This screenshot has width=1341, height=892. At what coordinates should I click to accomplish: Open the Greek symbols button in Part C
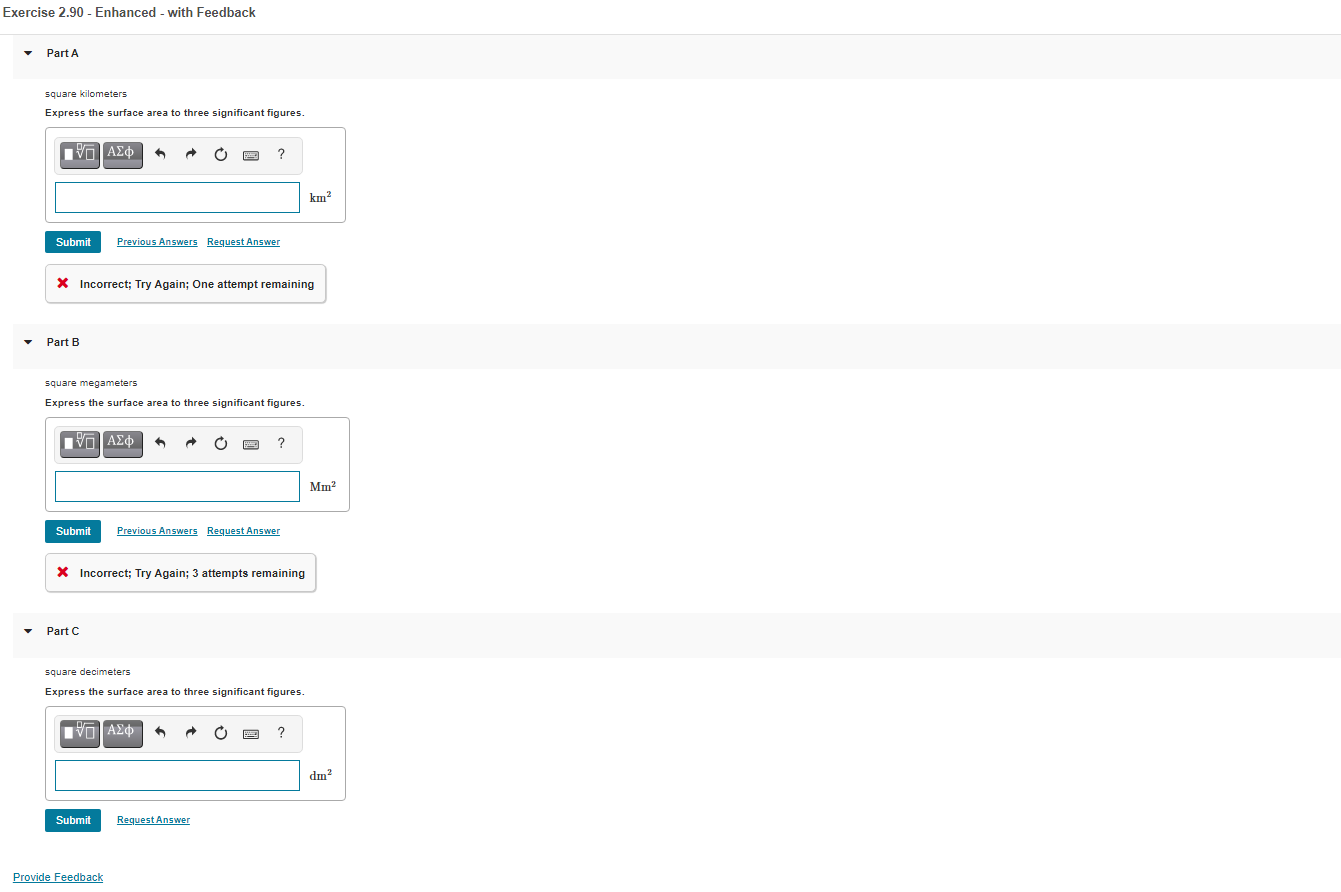point(123,733)
